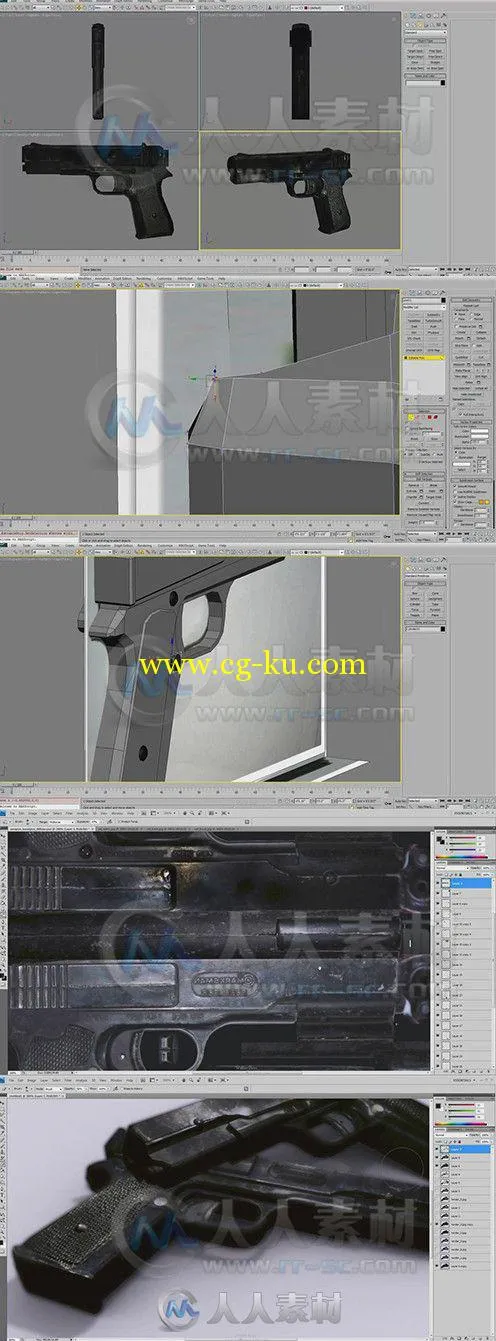Collapse the Object Type rollout in four-viewport window

(426, 41)
